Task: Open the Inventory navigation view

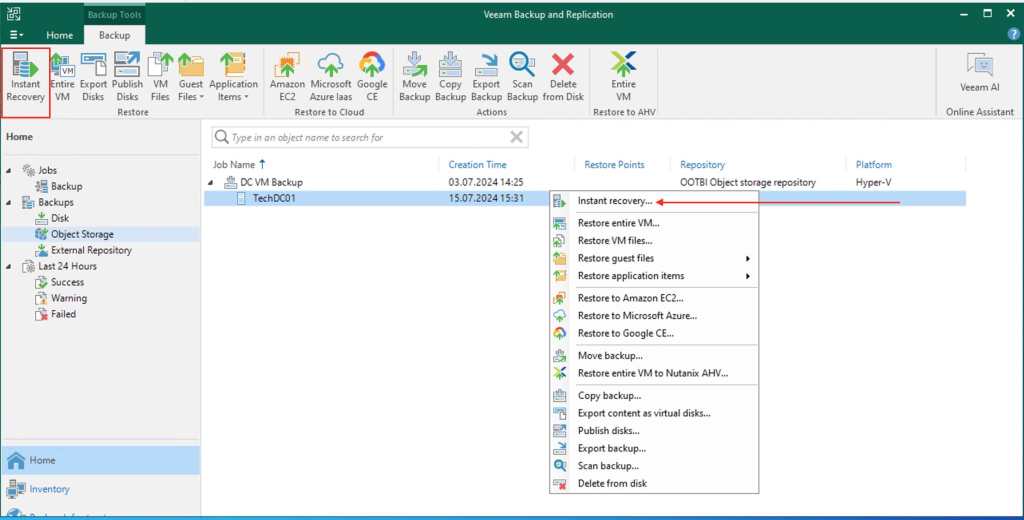Action: pos(50,489)
